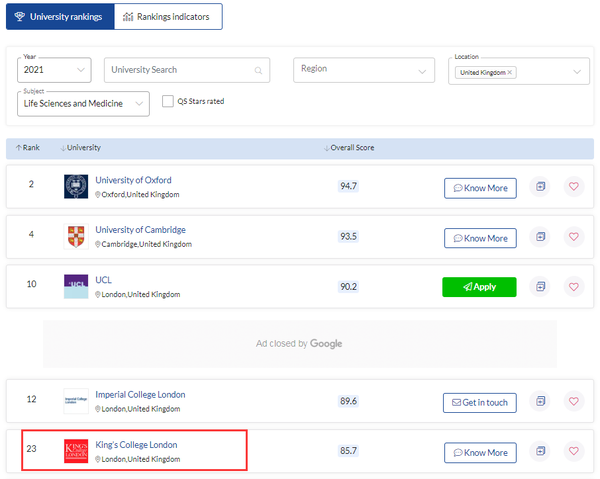Open the Rankings indicators tab
600x479 pixels.
tap(168, 16)
